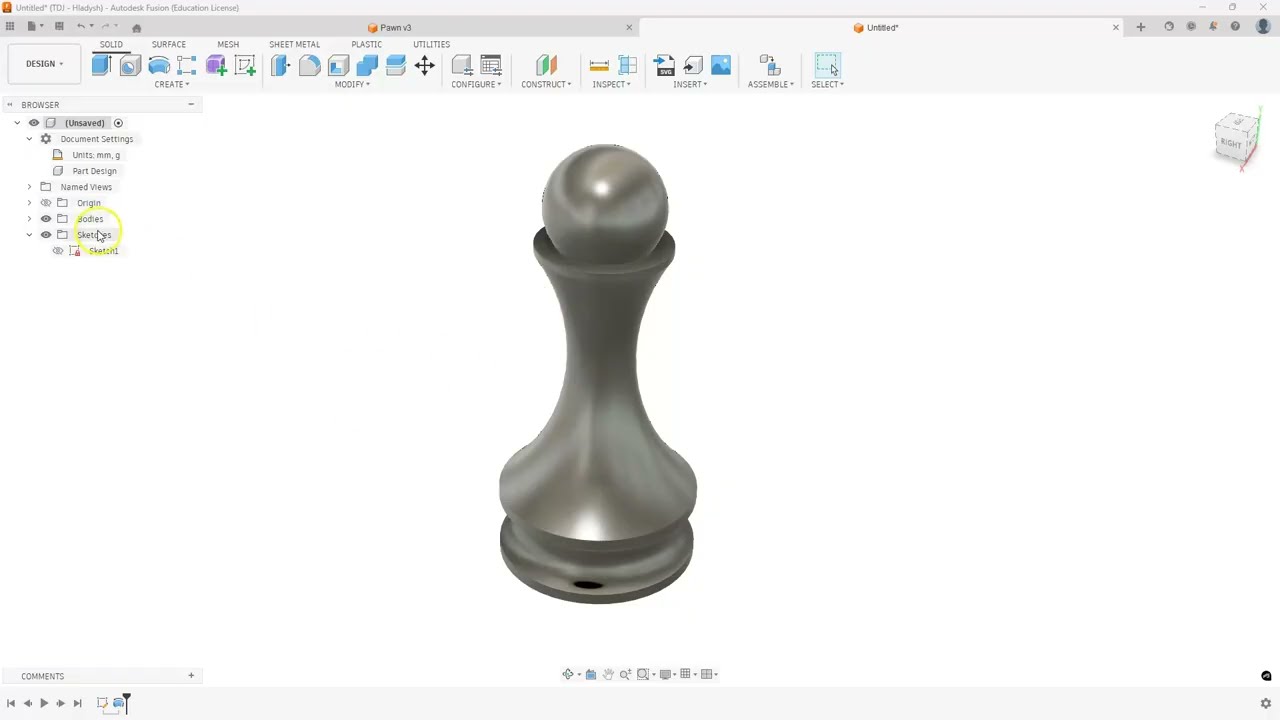Open the MODIFY dropdown menu
The height and width of the screenshot is (720, 1280).
click(x=352, y=84)
